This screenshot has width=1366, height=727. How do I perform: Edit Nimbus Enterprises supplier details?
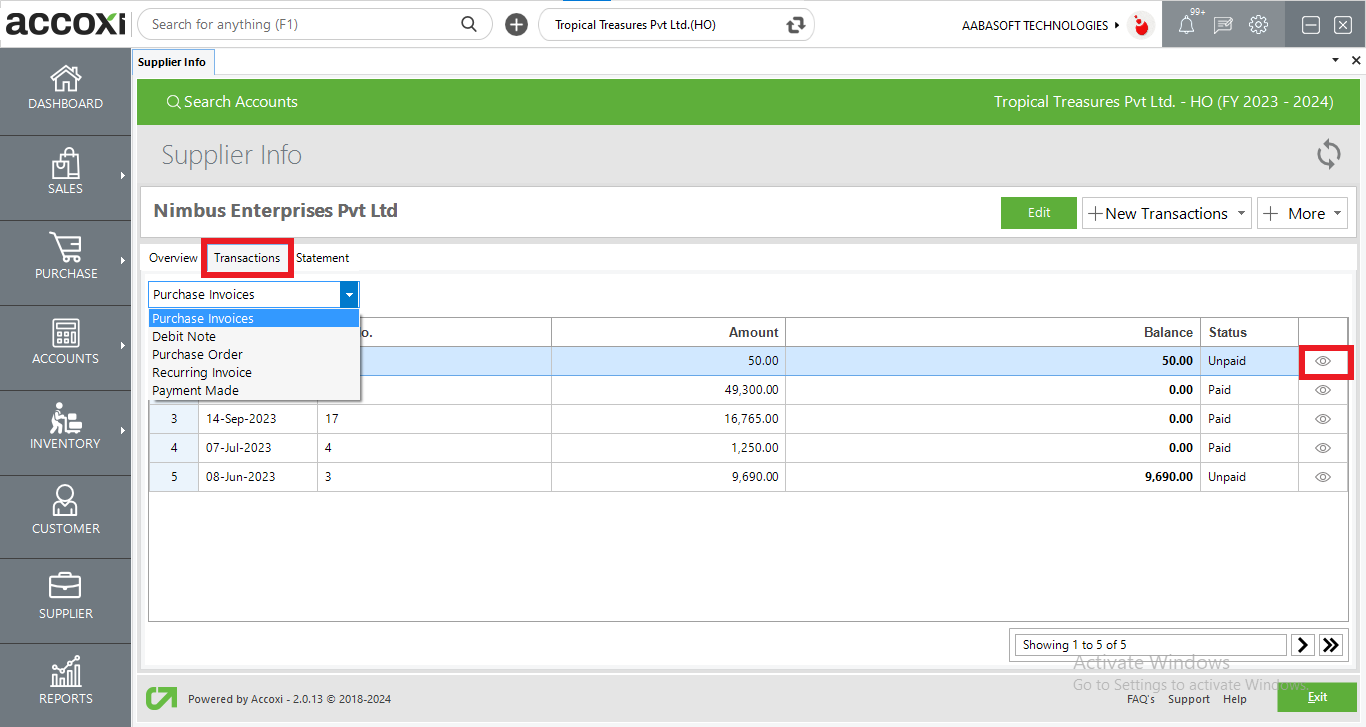1038,213
